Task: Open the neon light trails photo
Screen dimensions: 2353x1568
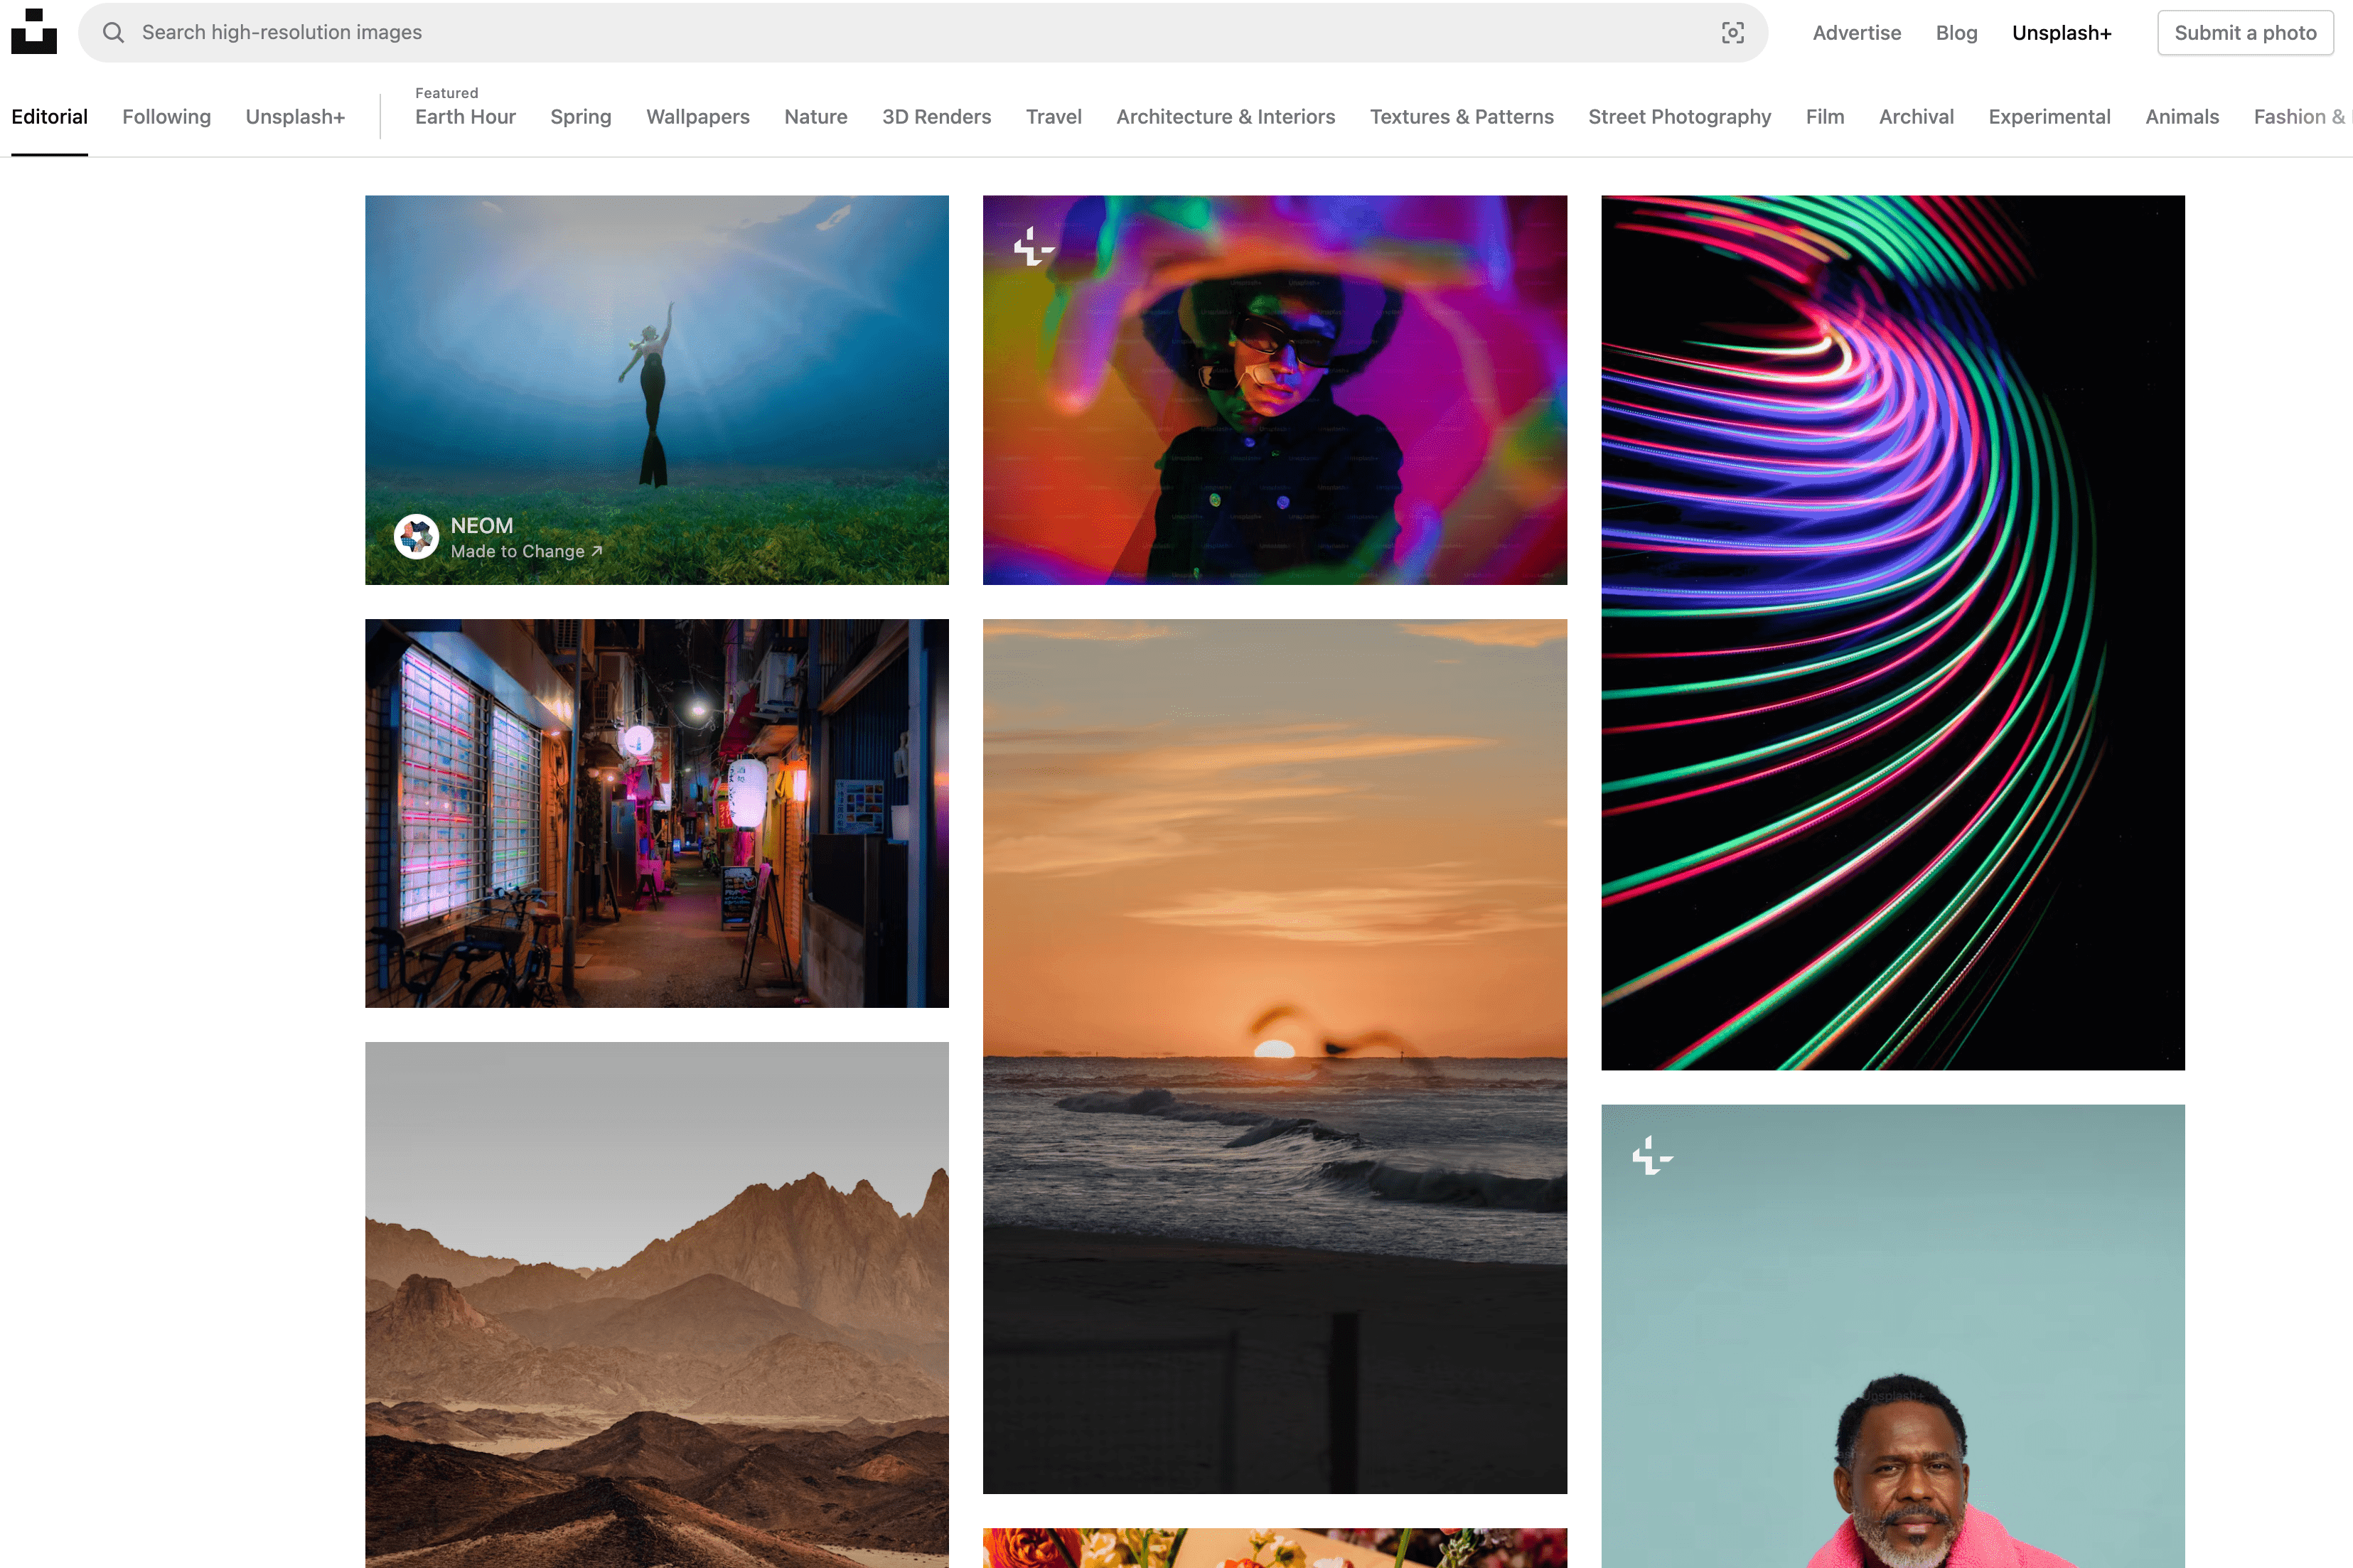Action: click(1892, 632)
